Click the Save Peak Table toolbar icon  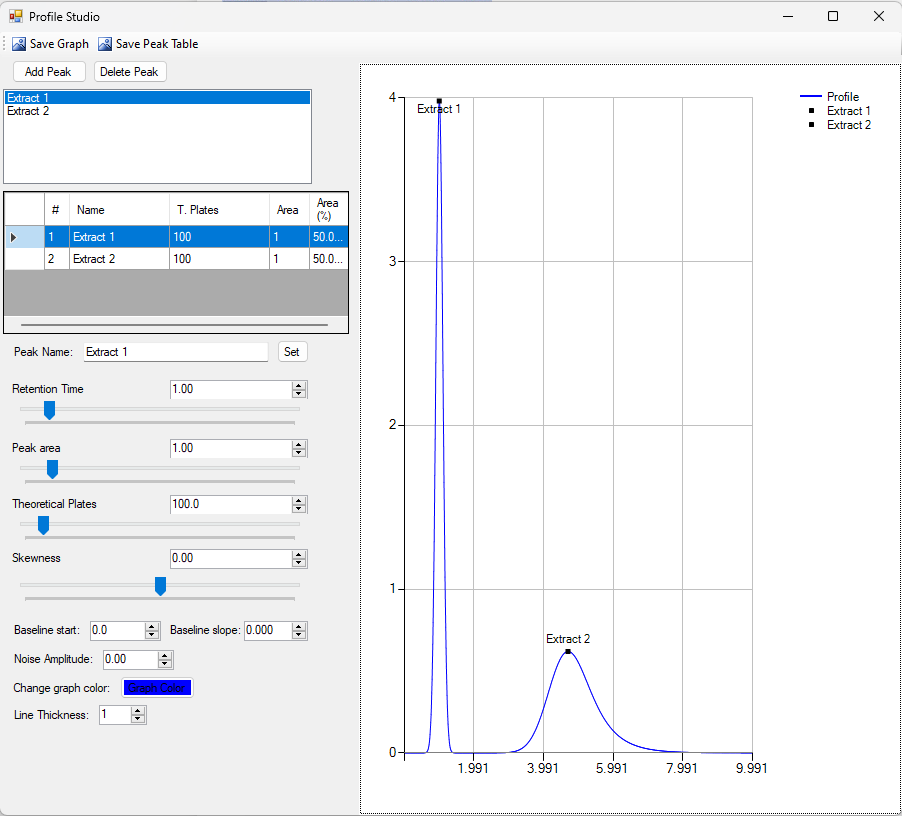point(105,44)
